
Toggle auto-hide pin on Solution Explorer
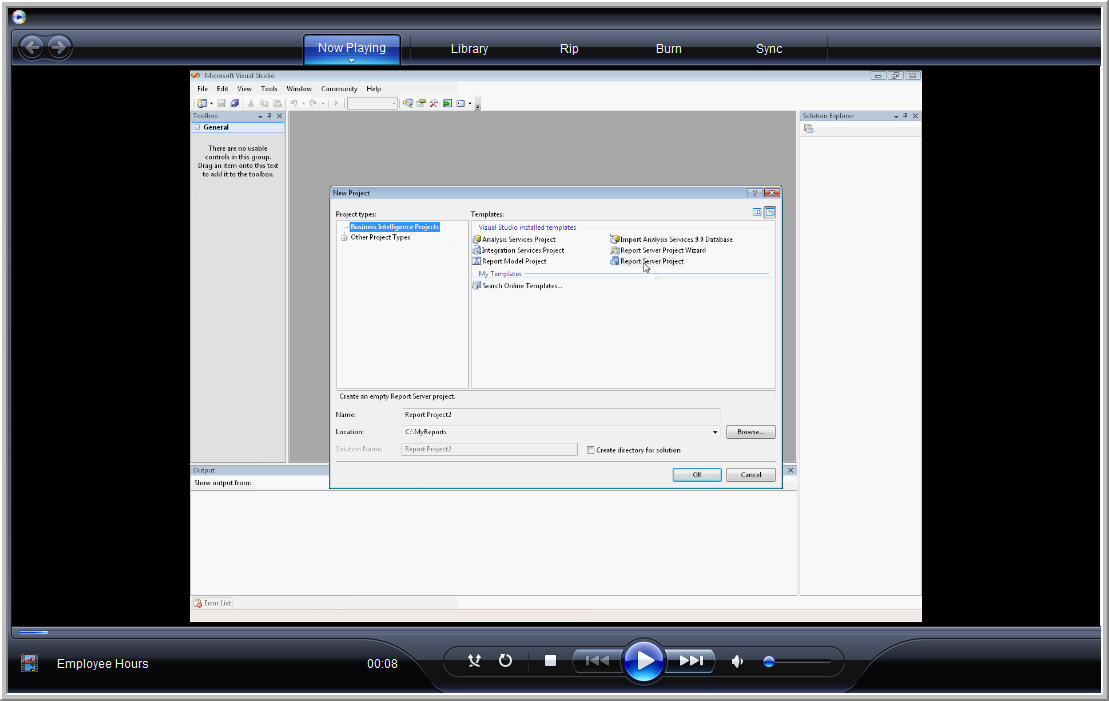coord(905,116)
